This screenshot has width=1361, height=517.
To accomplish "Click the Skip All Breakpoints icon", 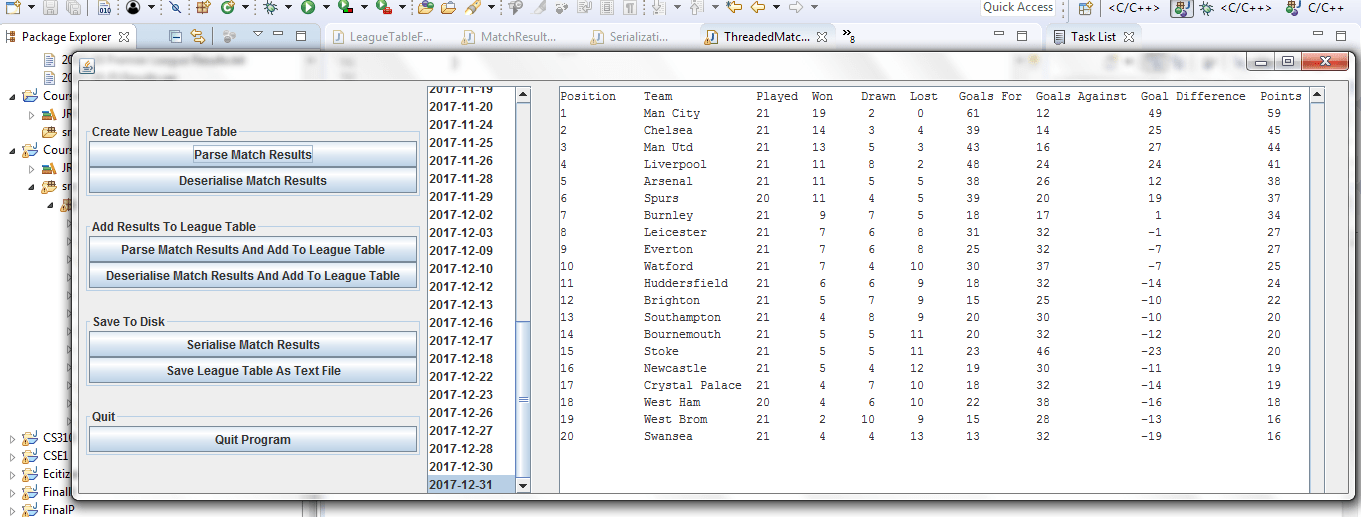I will tap(175, 7).
